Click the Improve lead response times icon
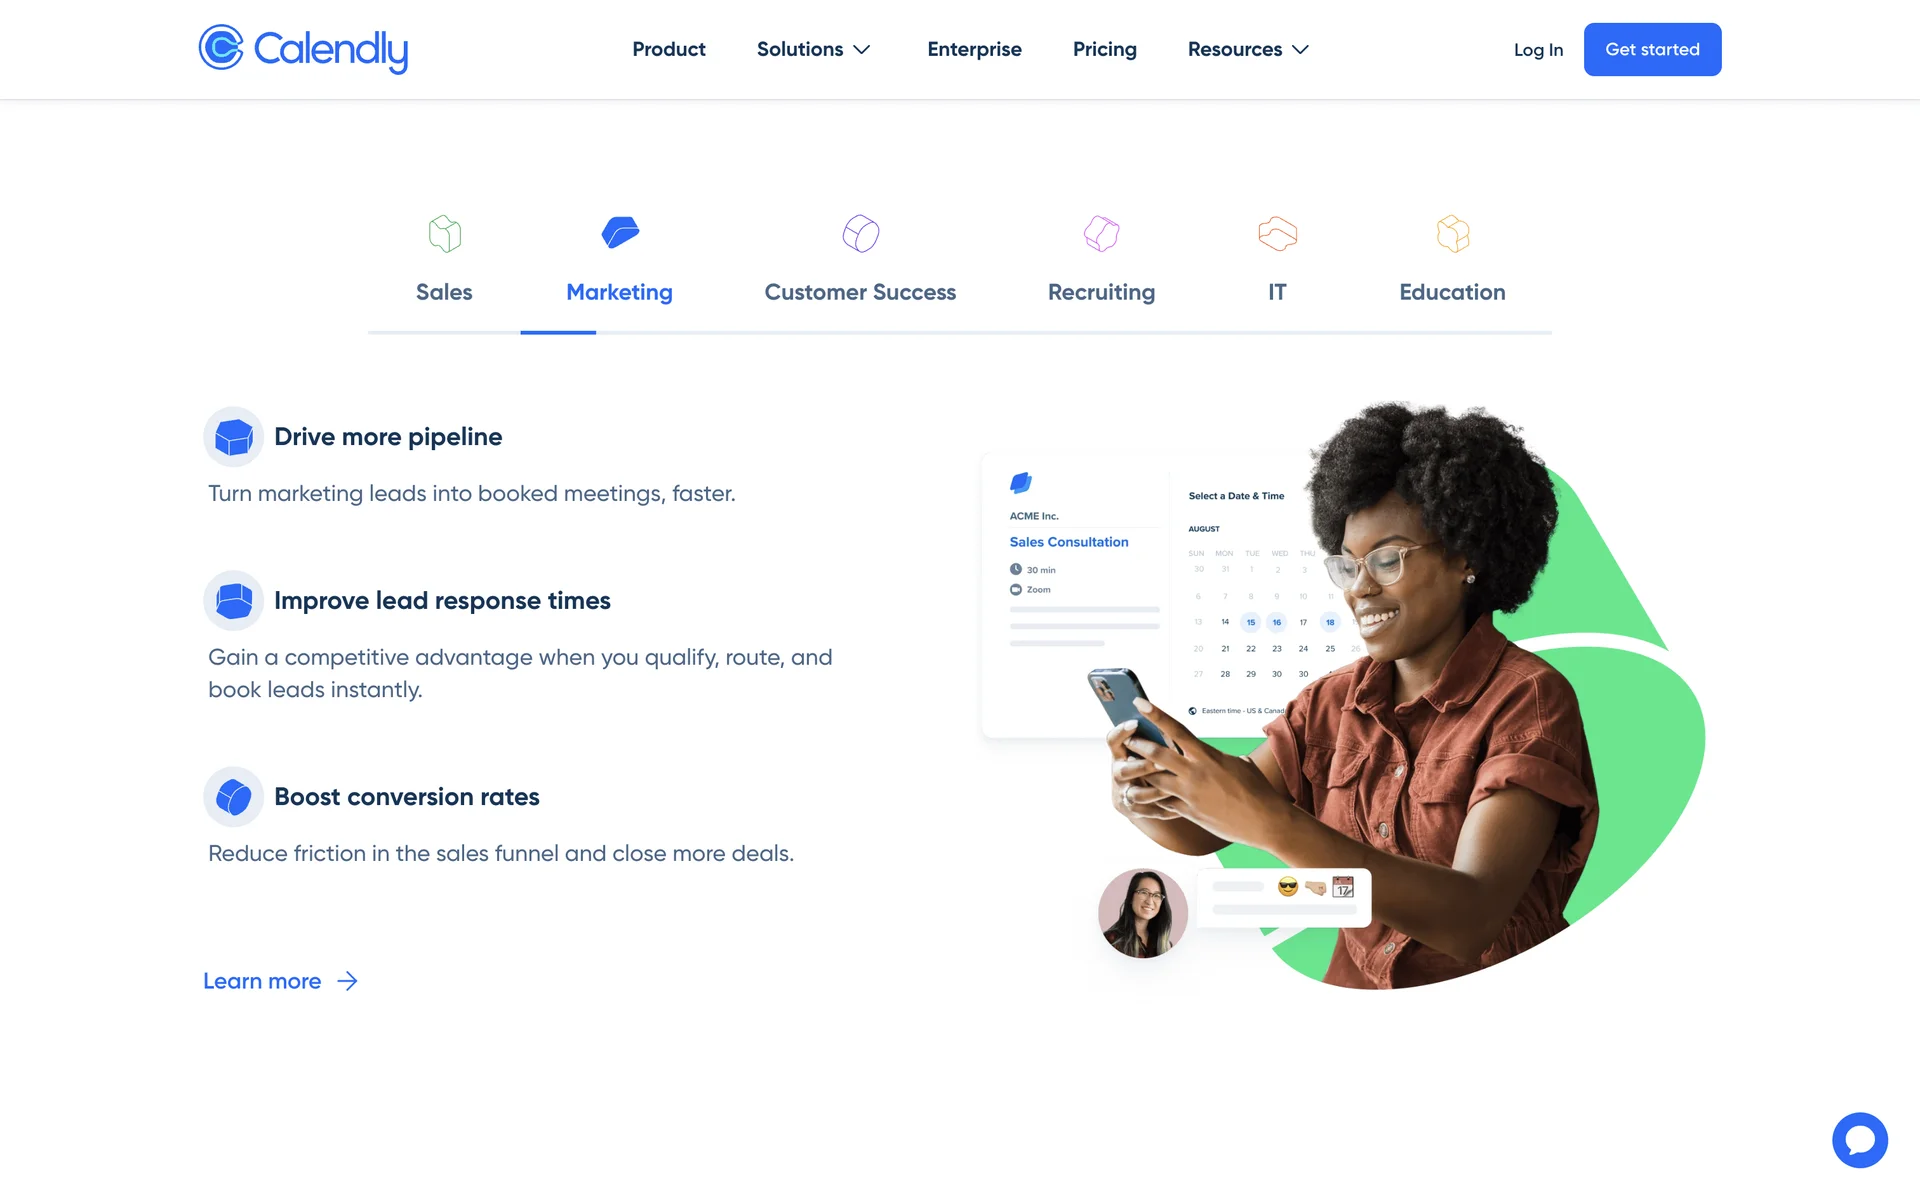The width and height of the screenshot is (1920, 1200). (234, 601)
